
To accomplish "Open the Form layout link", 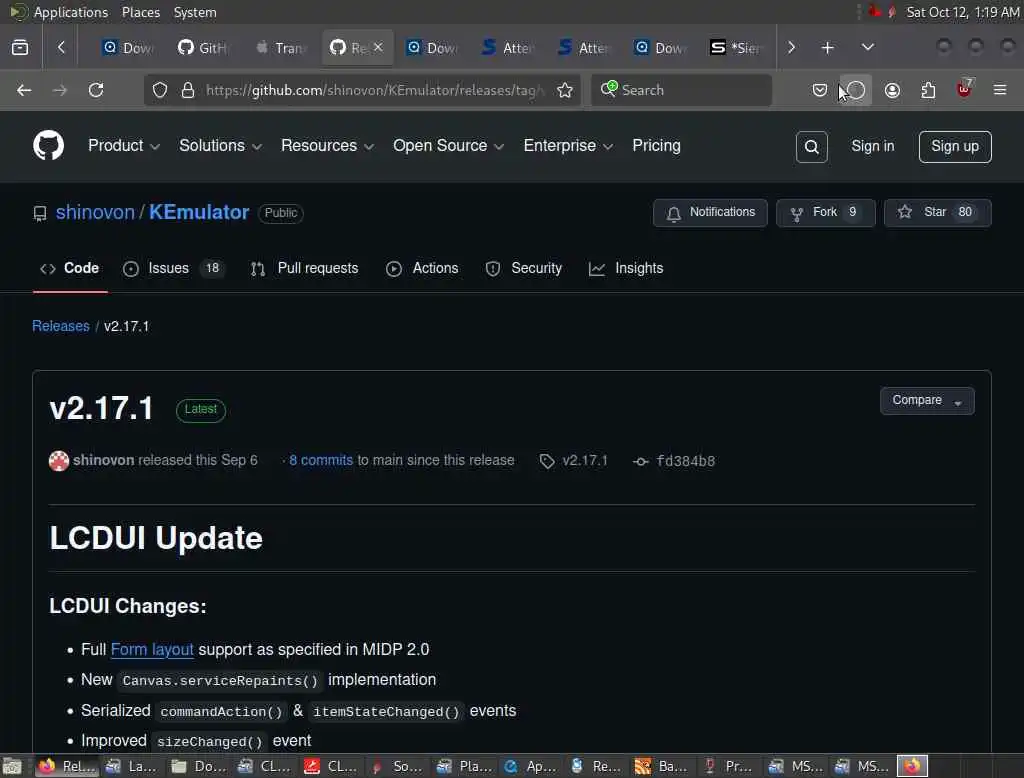I will pos(152,649).
